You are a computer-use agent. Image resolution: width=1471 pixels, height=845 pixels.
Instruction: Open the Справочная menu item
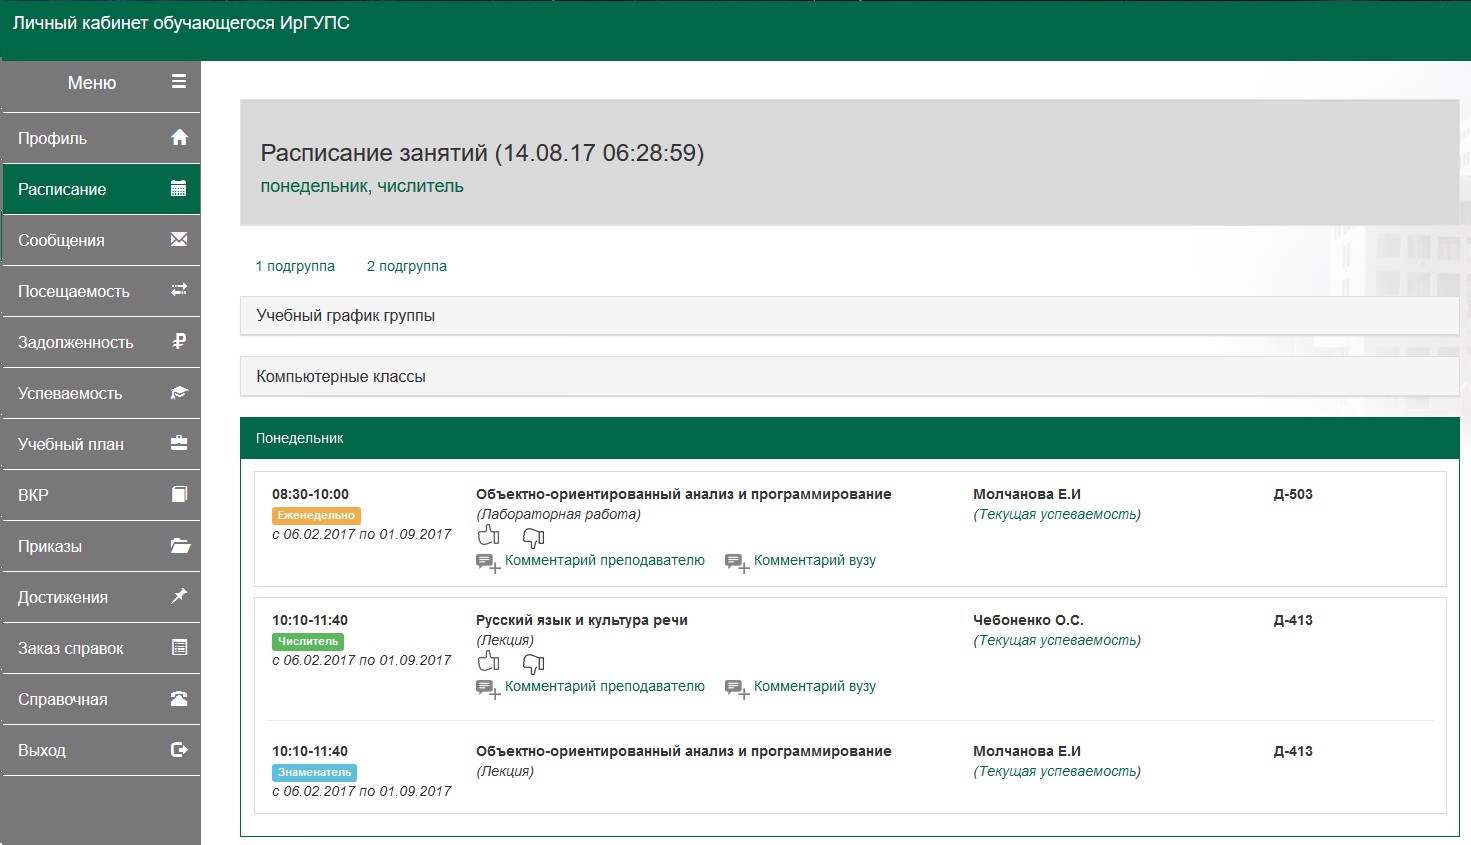[101, 699]
